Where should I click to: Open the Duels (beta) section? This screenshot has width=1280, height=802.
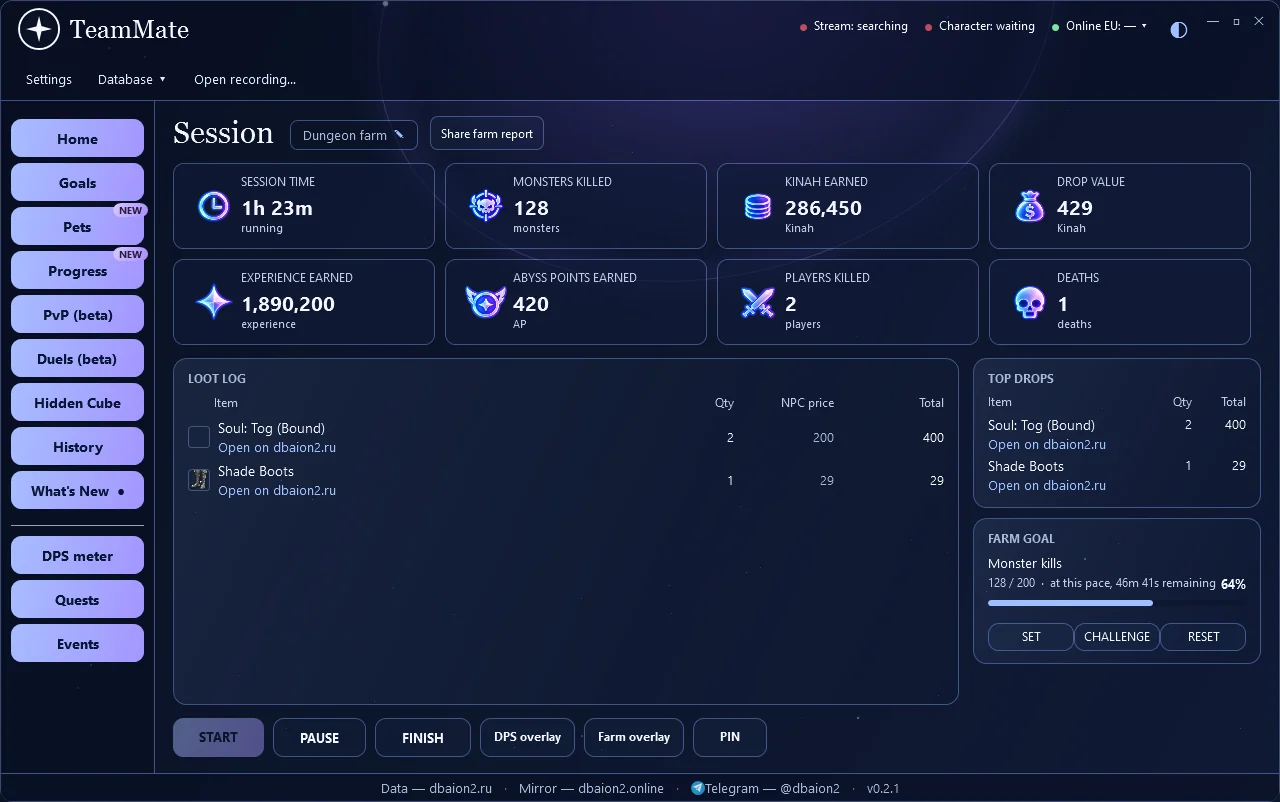click(x=78, y=359)
